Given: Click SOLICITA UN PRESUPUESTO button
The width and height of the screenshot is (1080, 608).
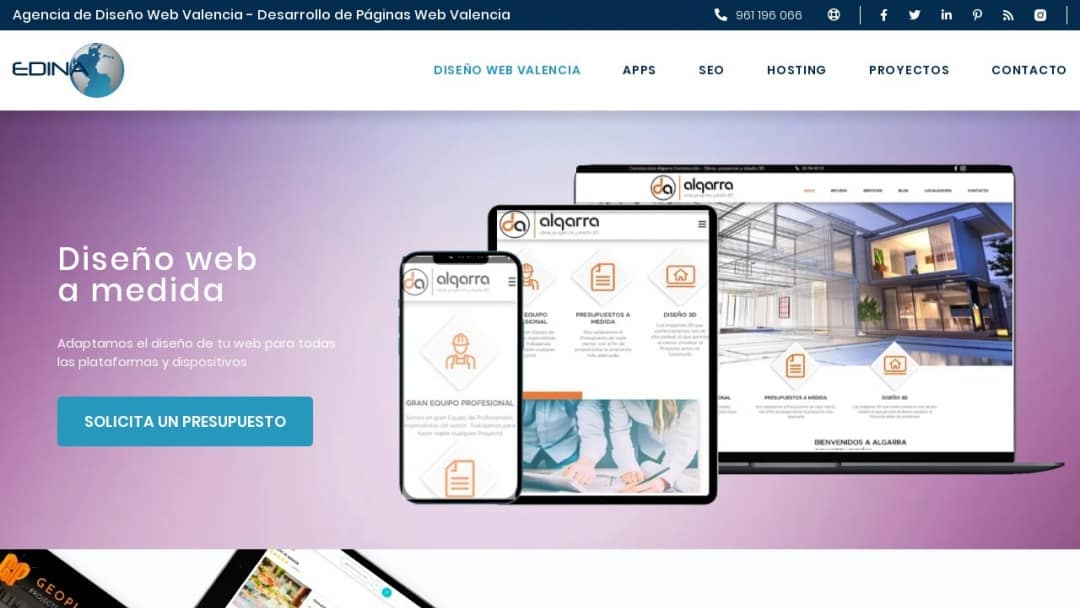Looking at the screenshot, I should (x=184, y=421).
